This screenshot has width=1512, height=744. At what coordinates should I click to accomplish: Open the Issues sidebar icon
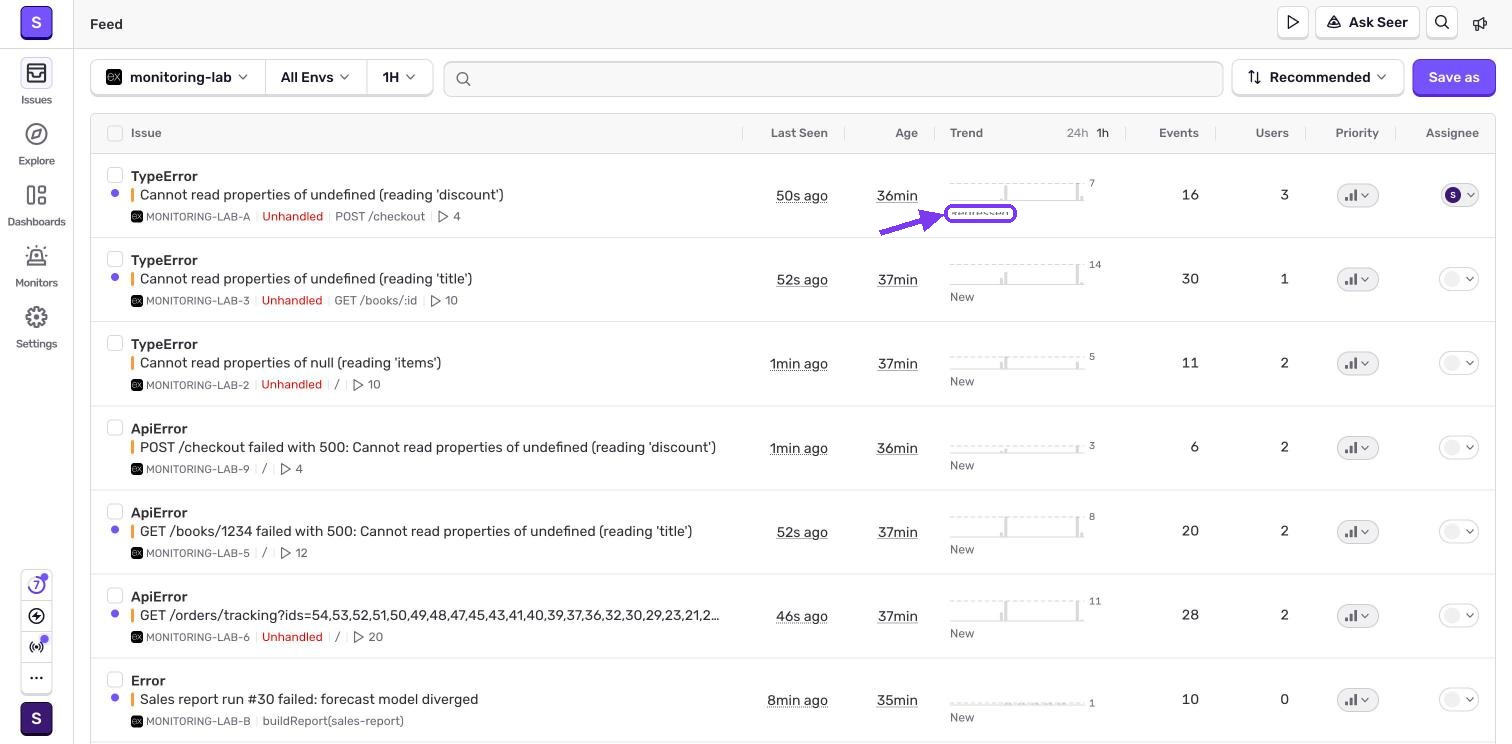36,73
